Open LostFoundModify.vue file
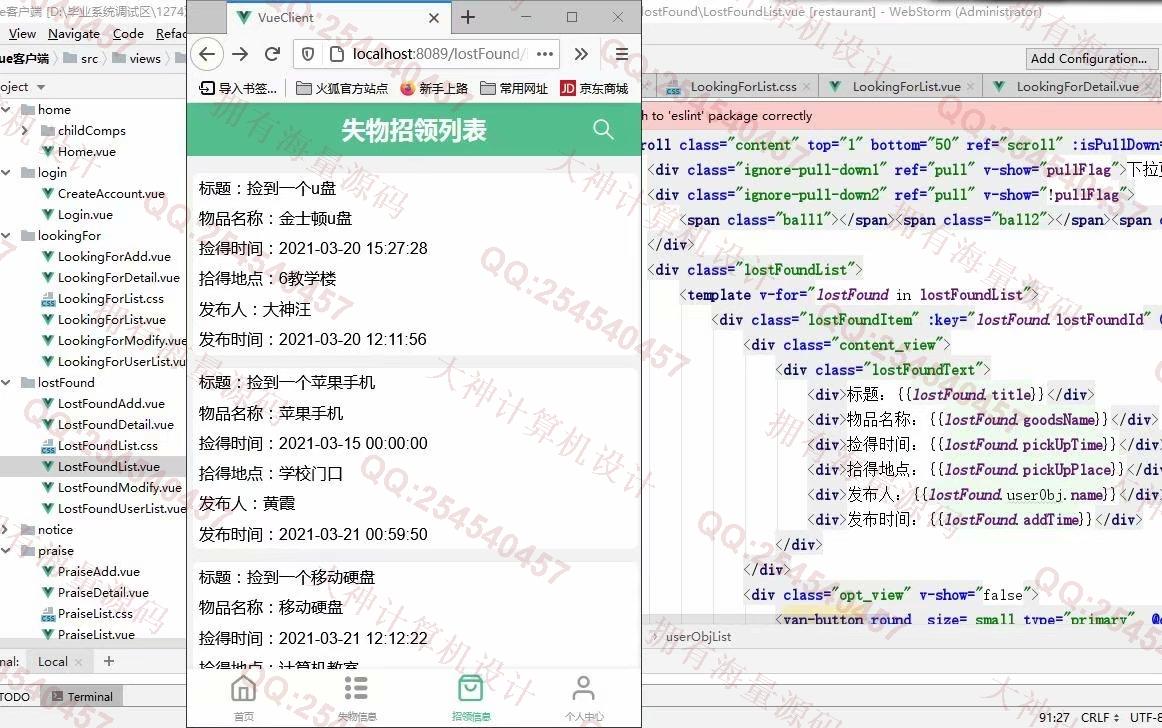This screenshot has height=728, width=1162. [x=119, y=488]
